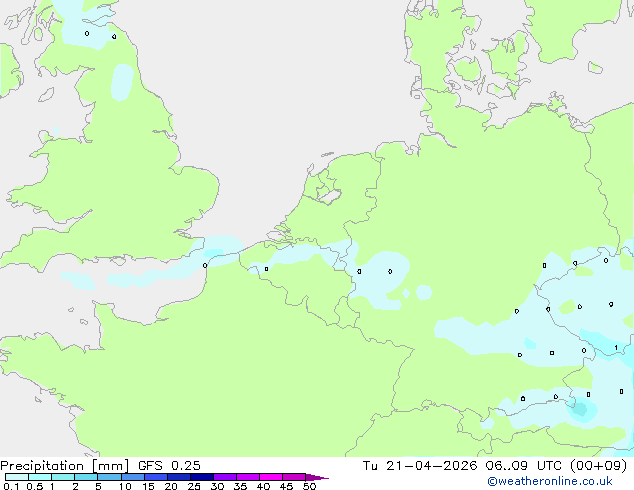Click the legend swatch between 35 and 40
634x490 pixels.
pos(248,477)
